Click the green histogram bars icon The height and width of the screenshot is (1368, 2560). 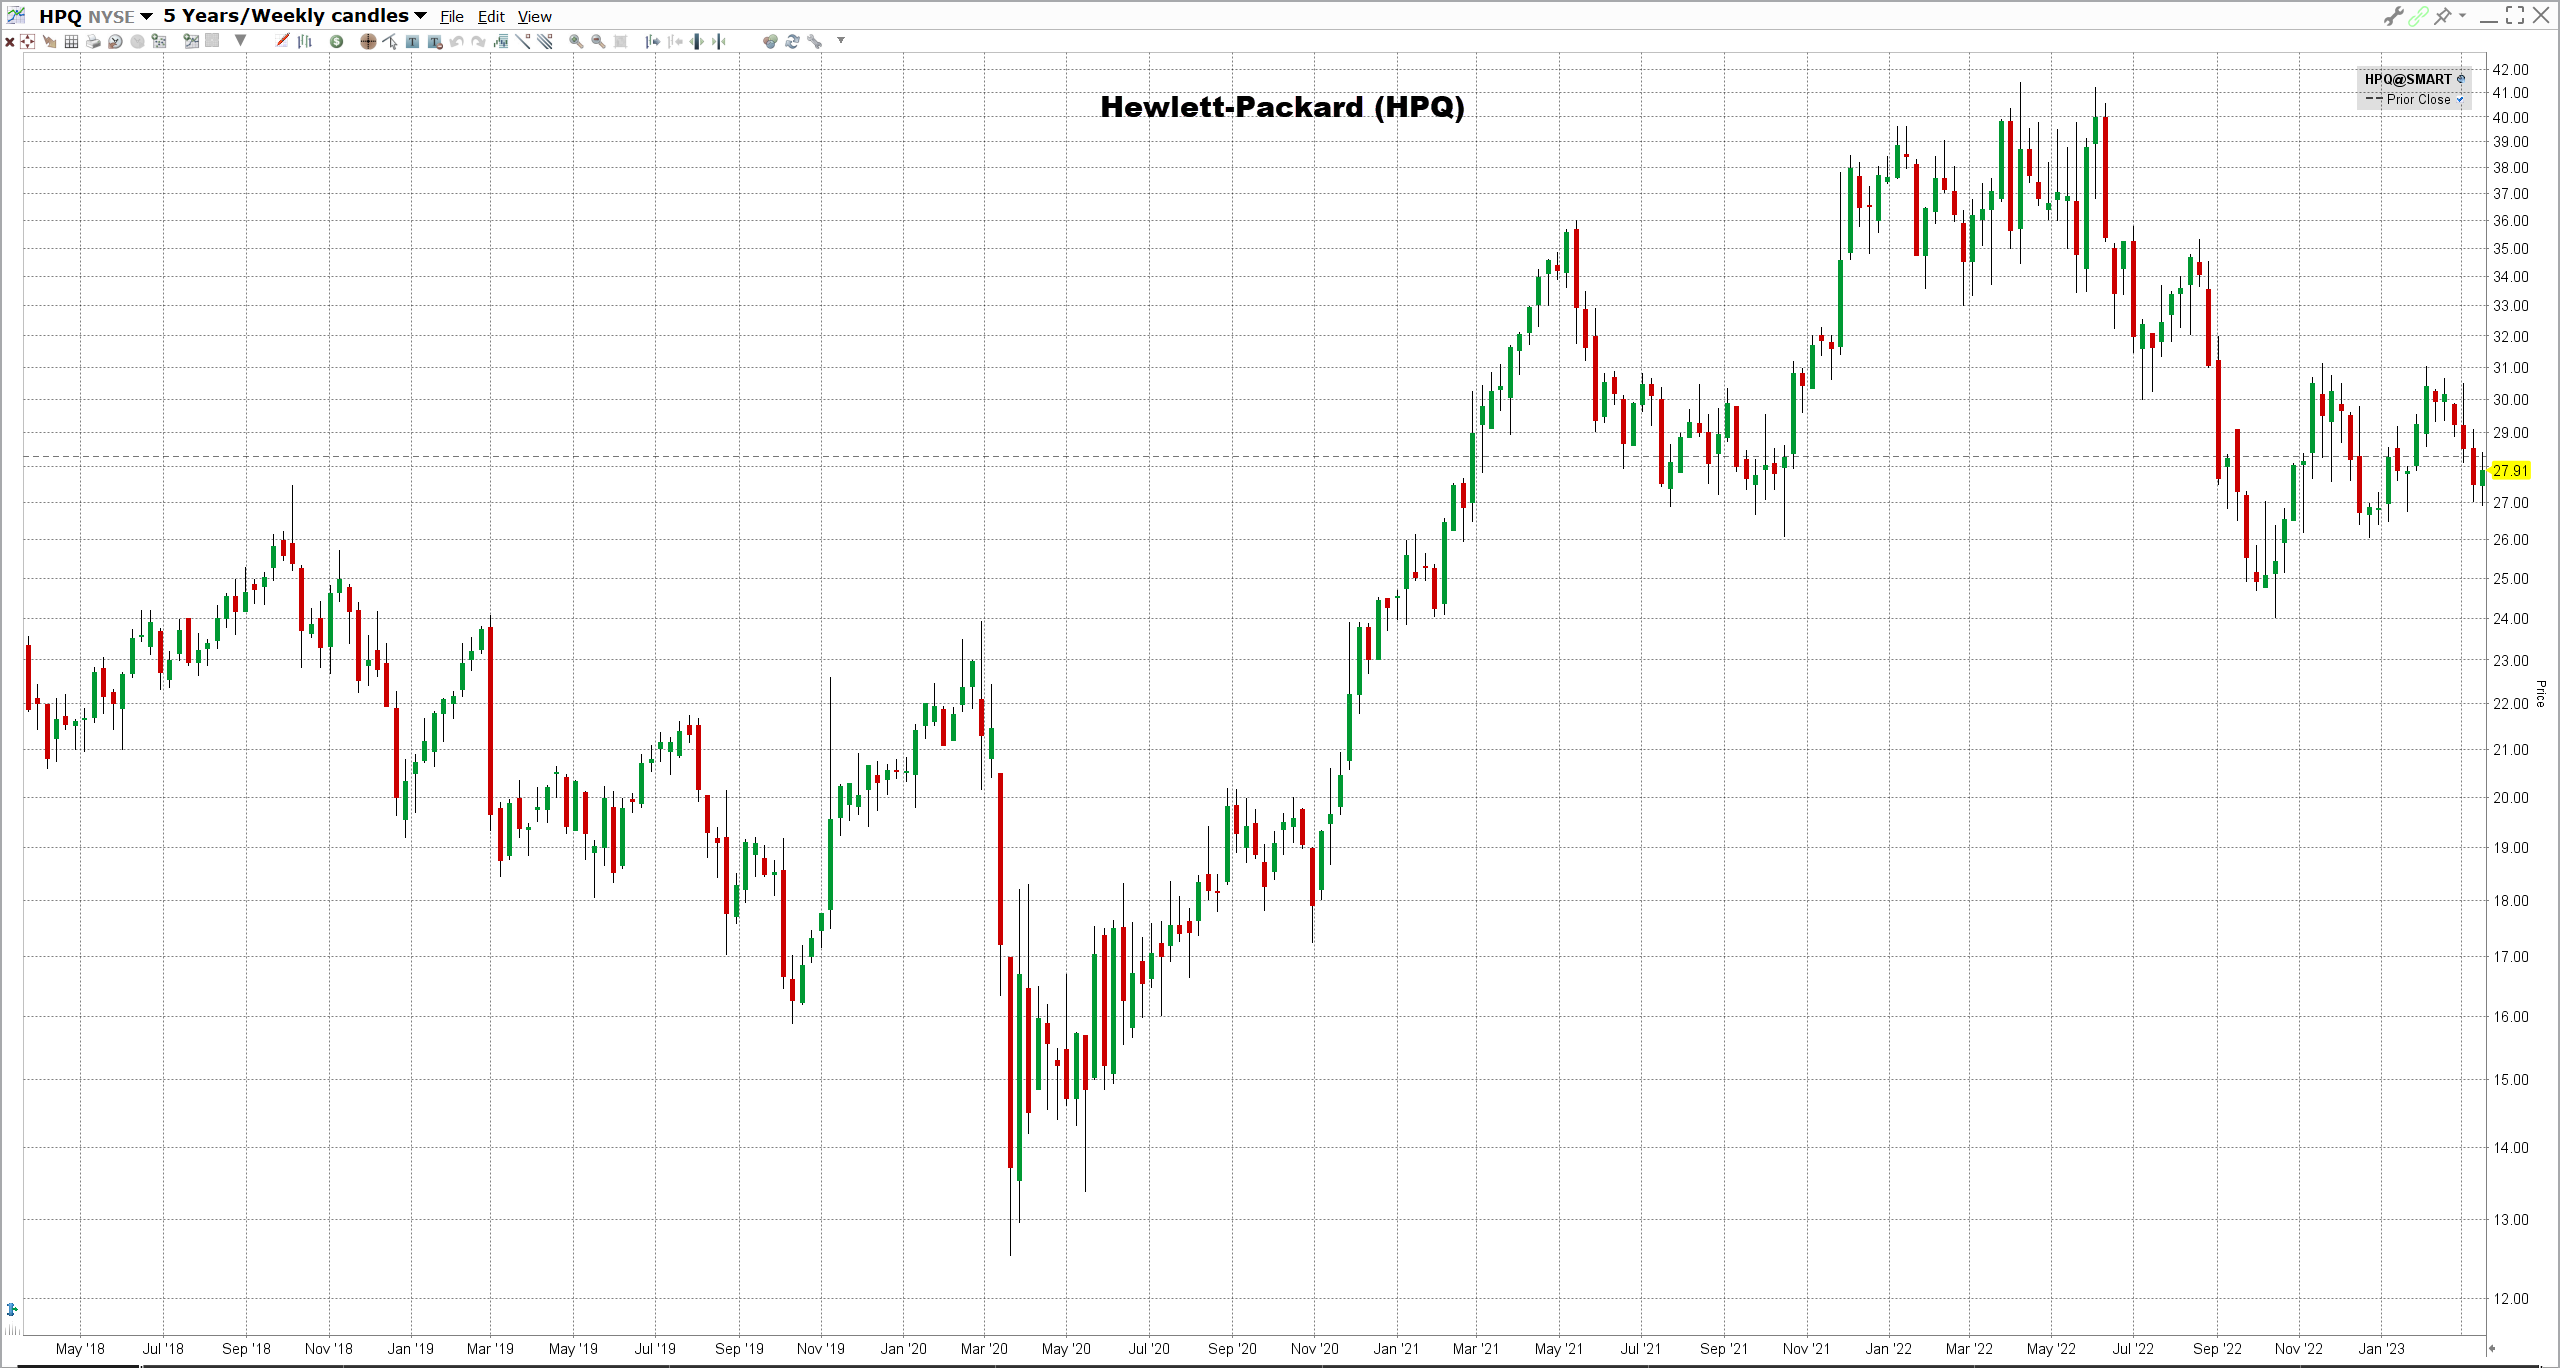[x=500, y=41]
